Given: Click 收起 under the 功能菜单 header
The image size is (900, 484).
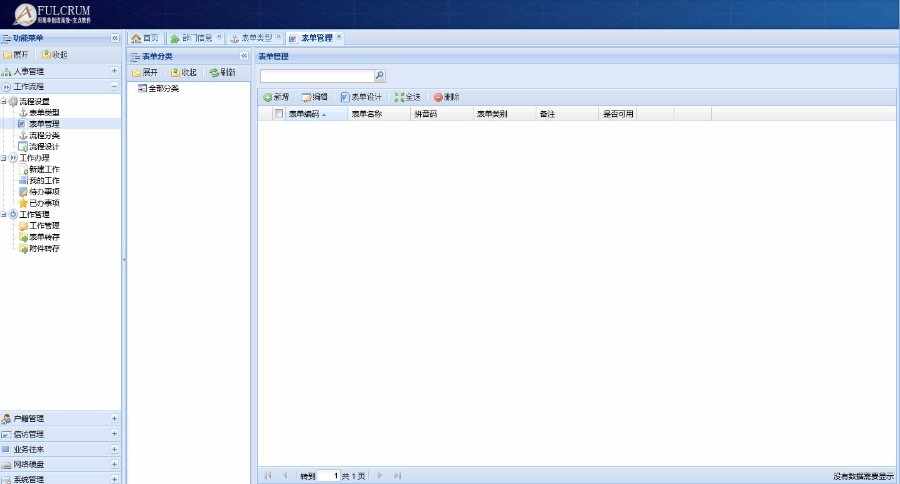Looking at the screenshot, I should pos(55,55).
